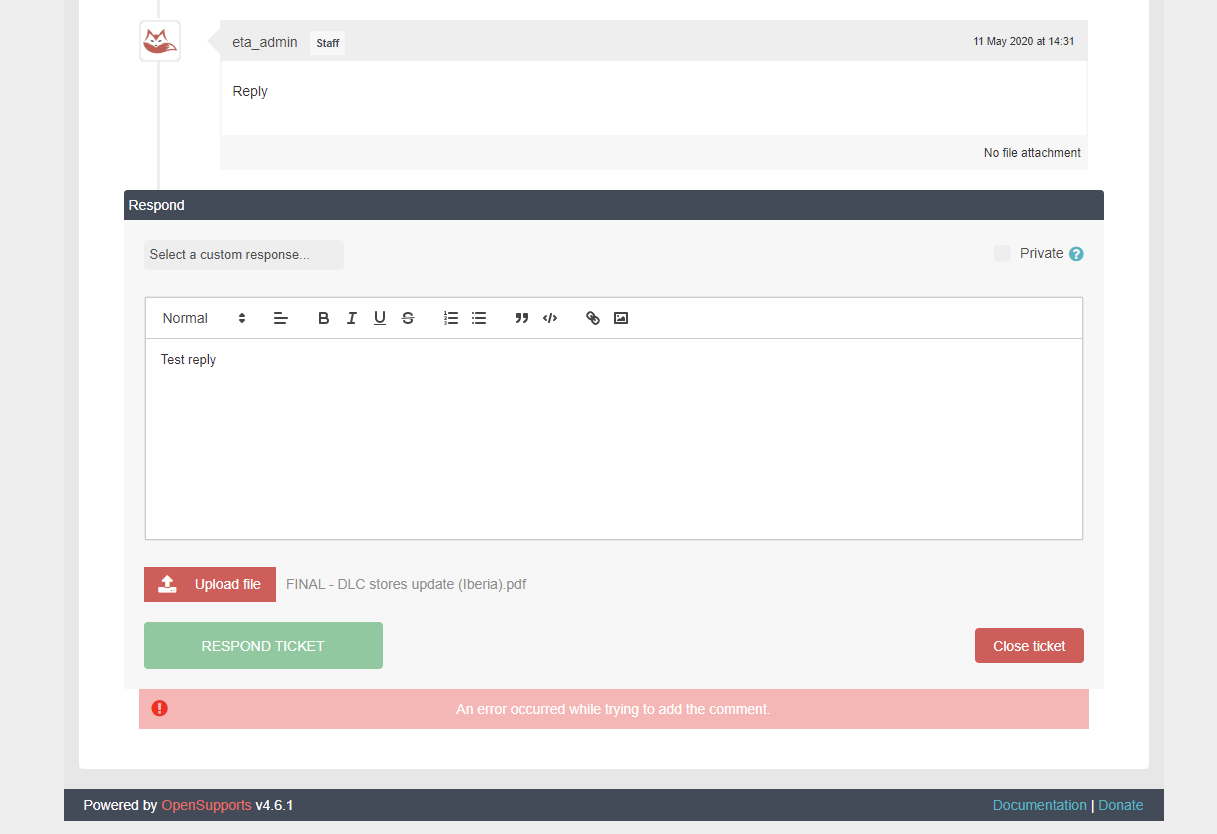Screen dimensions: 1217x834
Task: Format text as blockquote
Action: [x=521, y=317]
